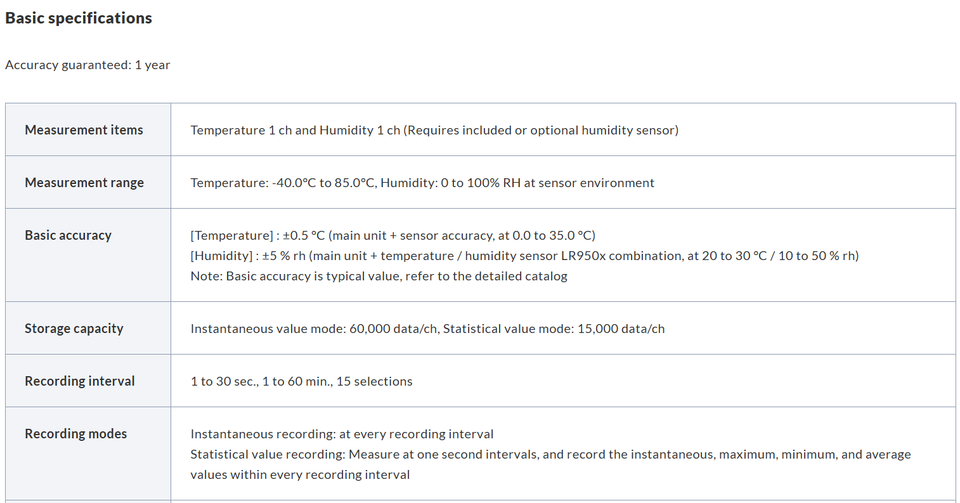Click the -40.0°C to 85.0°C range value
Viewport: 960px width, 503px height.
323,182
